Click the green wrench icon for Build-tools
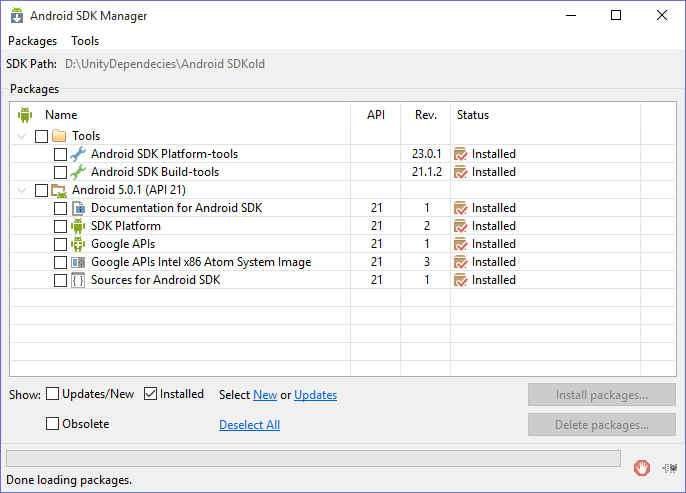Image resolution: width=686 pixels, height=493 pixels. (78, 172)
